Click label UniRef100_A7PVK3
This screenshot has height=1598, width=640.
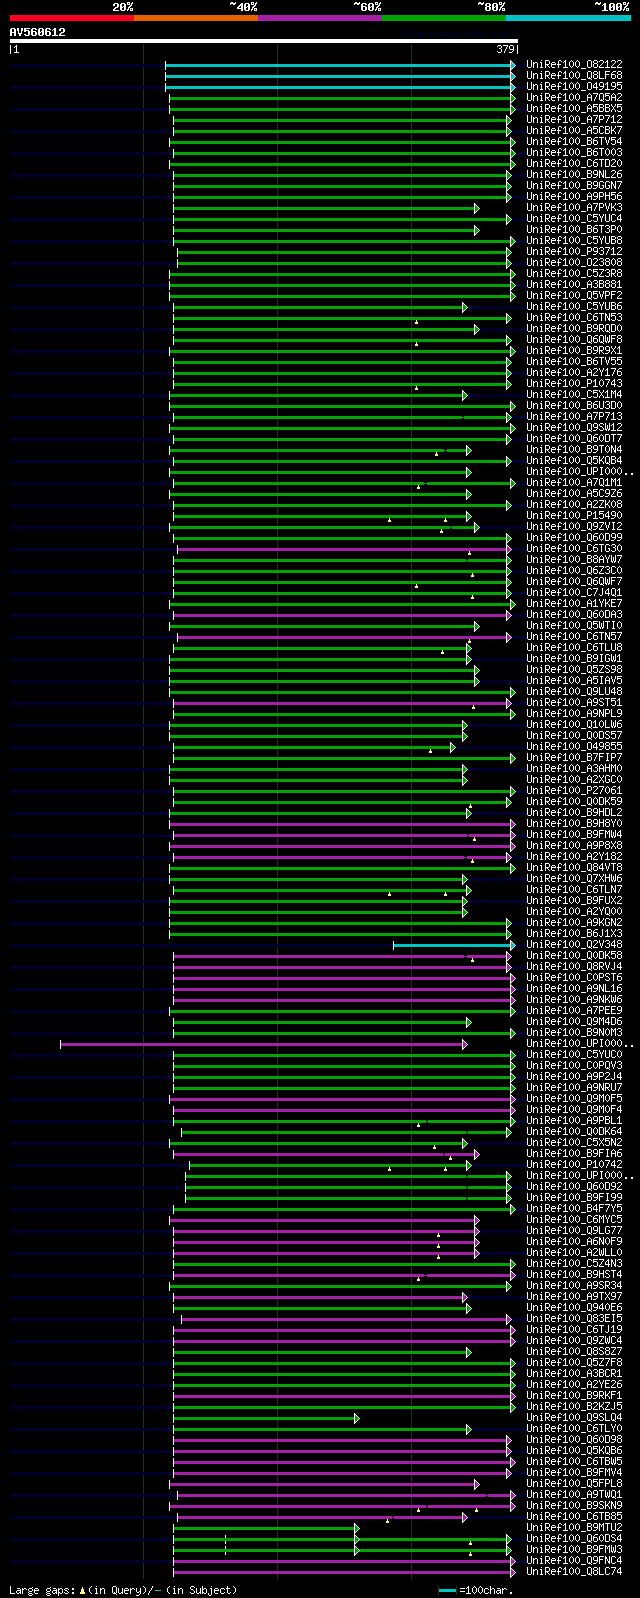pyautogui.click(x=574, y=207)
